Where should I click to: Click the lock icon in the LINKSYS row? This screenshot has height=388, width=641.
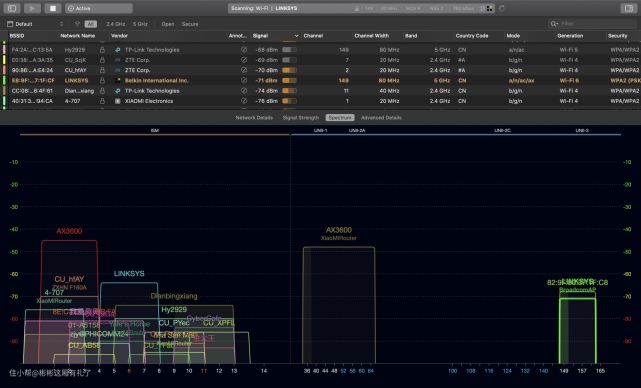102,81
